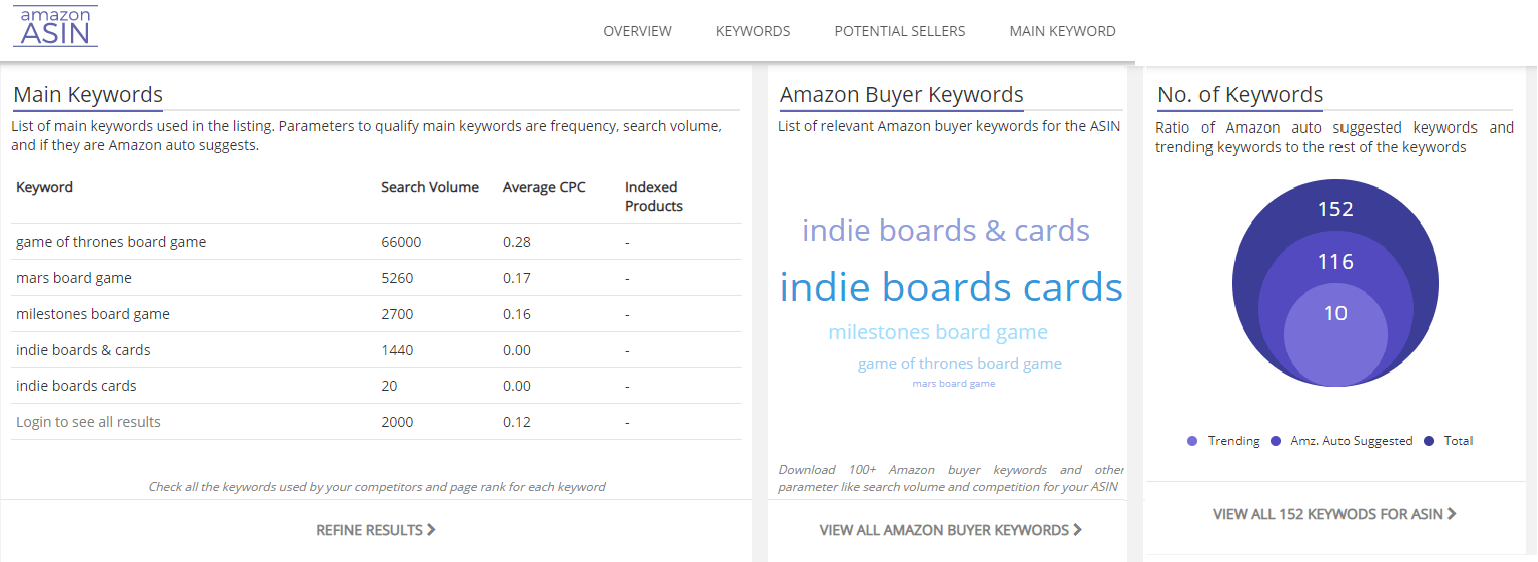This screenshot has width=1538, height=562.
Task: Click the outer circle labeled 152
Action: click(1335, 208)
